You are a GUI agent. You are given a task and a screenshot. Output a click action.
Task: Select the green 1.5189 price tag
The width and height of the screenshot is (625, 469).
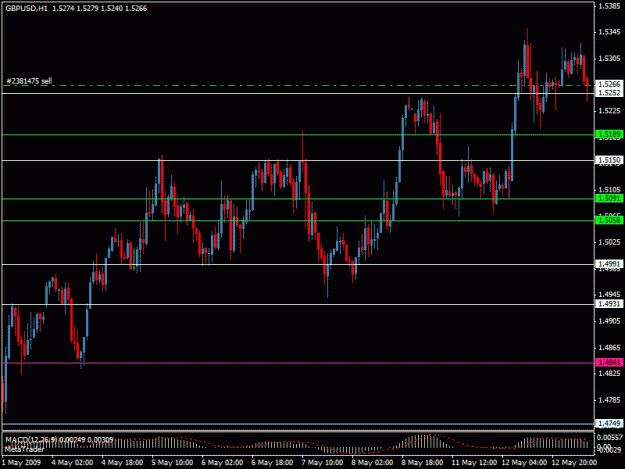[x=609, y=134]
